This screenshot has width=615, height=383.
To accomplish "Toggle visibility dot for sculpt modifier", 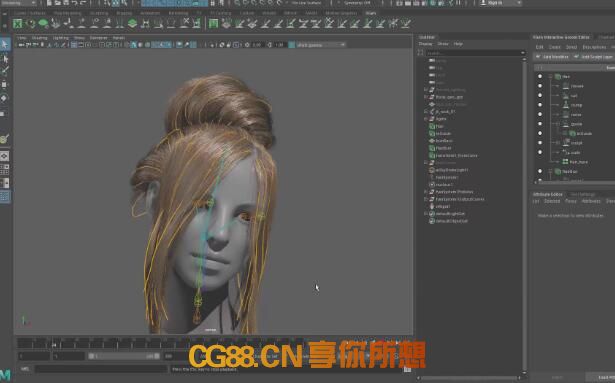I will coord(540,143).
